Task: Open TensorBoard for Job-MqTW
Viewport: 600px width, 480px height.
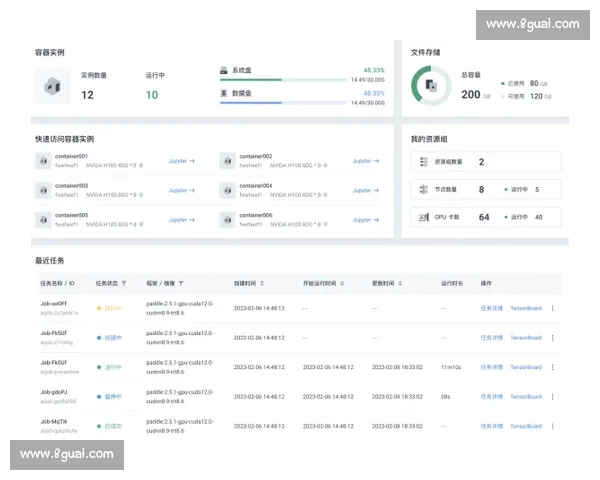Action: click(526, 426)
